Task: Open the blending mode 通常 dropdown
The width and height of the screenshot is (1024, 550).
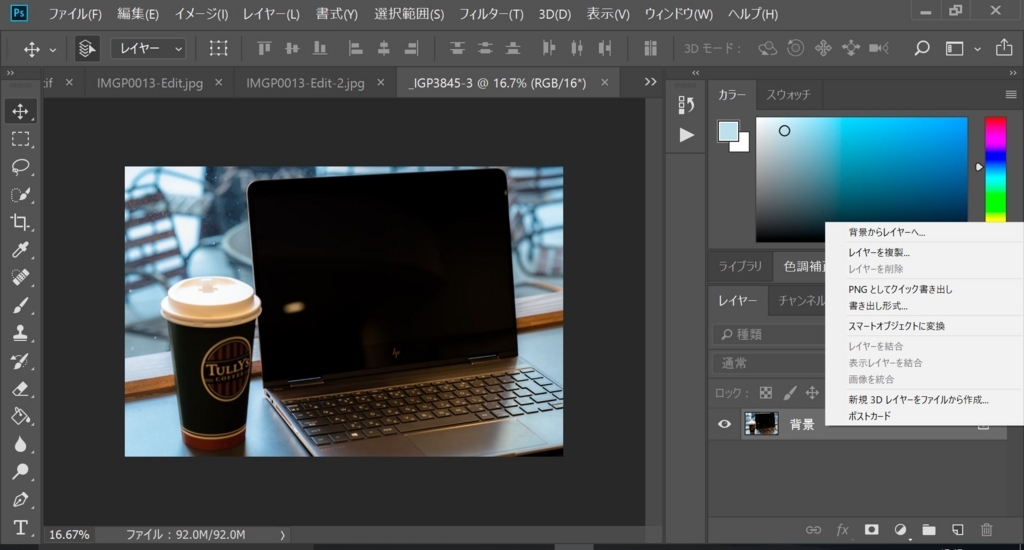Action: [769, 363]
